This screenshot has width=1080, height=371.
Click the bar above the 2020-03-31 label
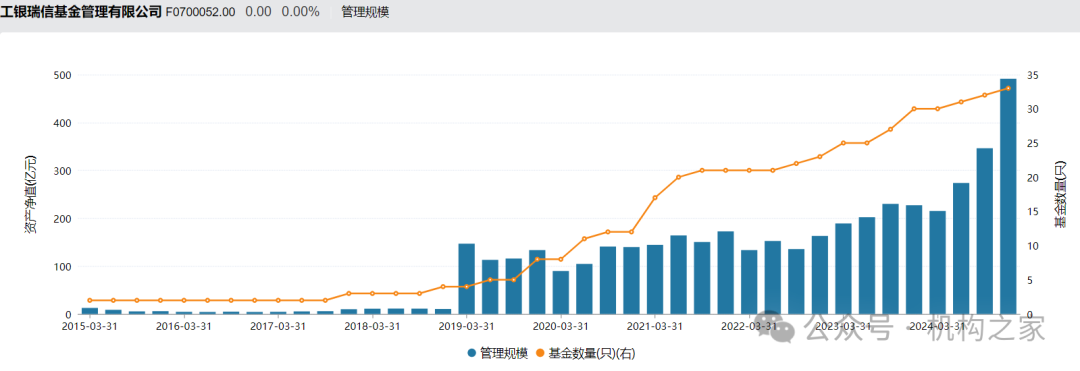coord(561,293)
